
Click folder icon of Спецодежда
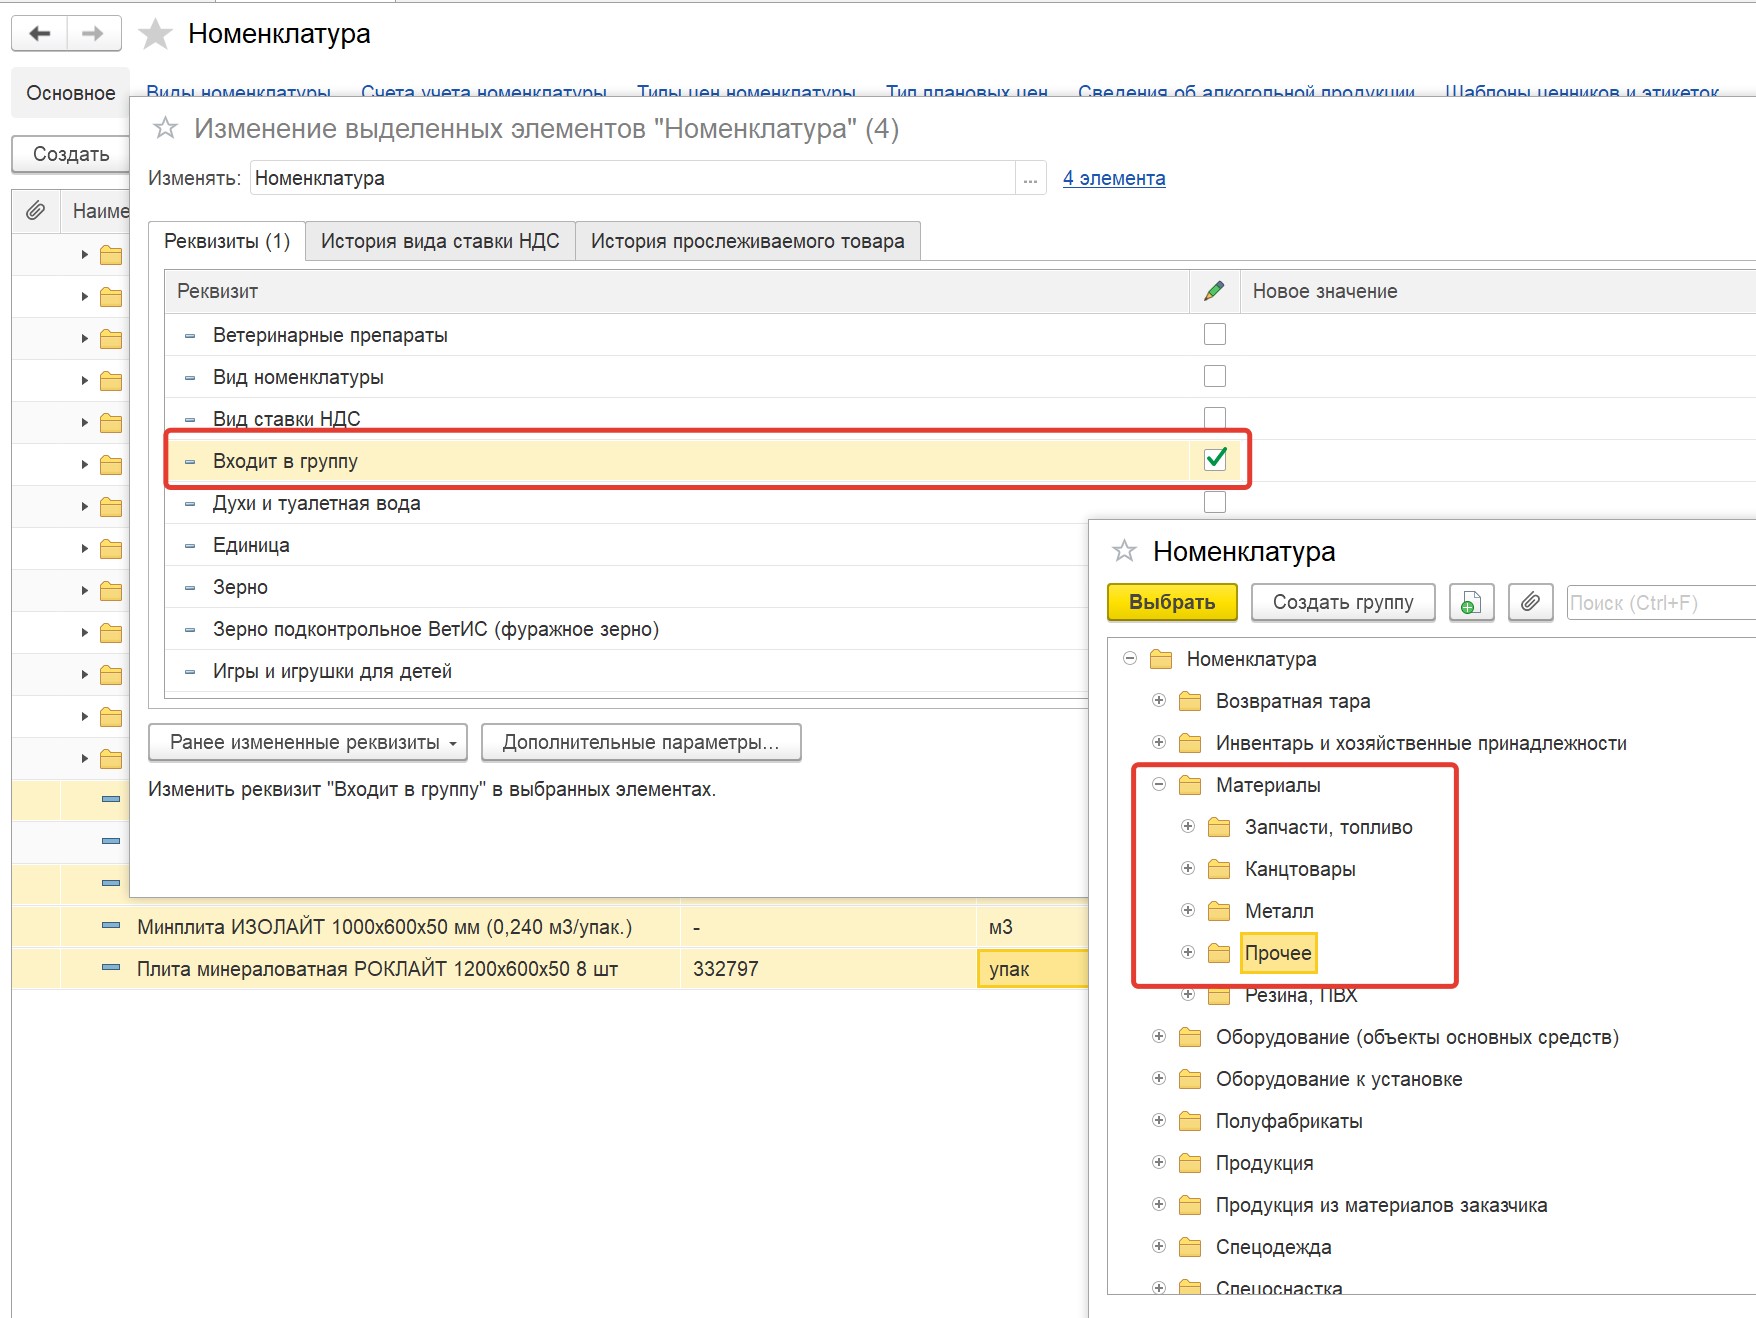(1190, 1247)
